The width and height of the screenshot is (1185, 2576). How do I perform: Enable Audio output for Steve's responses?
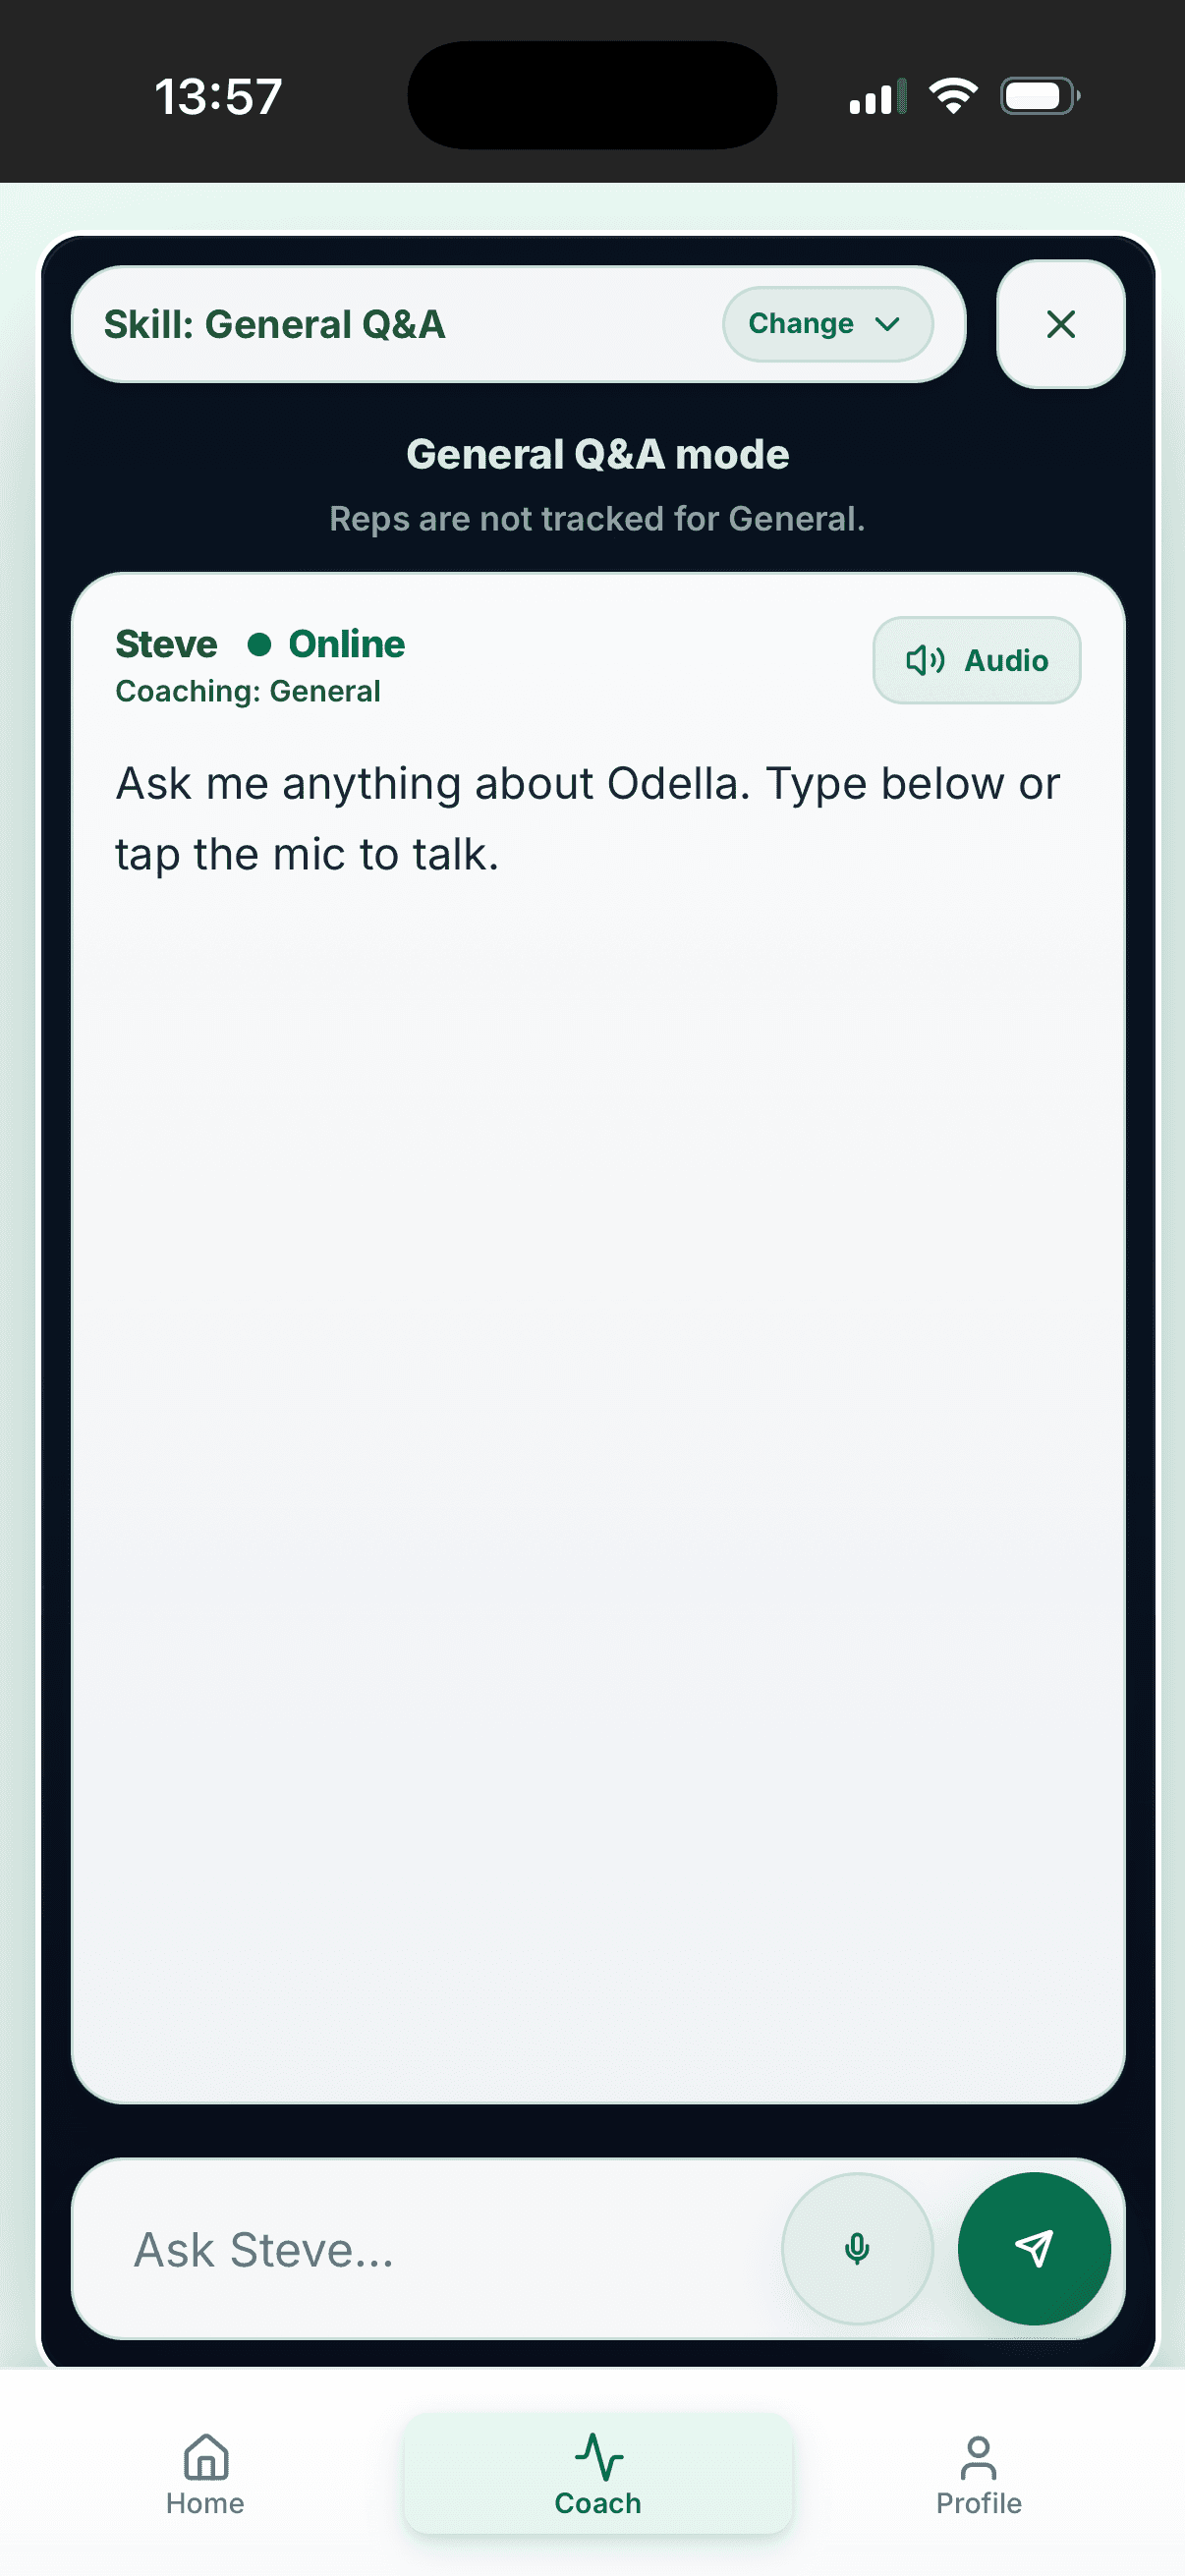coord(975,660)
